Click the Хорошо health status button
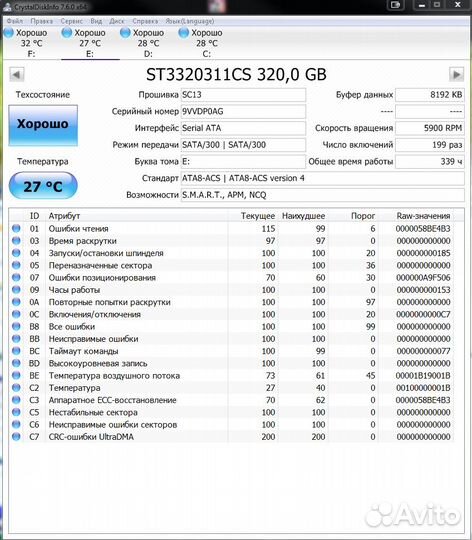This screenshot has height=540, width=472. point(43,125)
